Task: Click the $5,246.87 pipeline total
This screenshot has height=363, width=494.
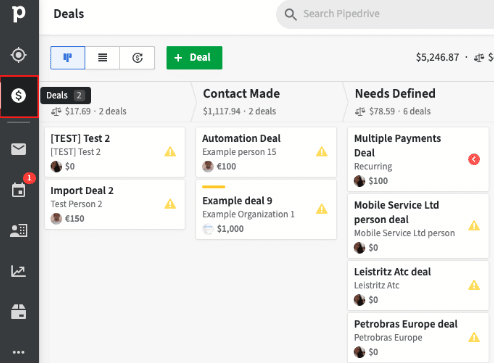Action: (x=437, y=58)
